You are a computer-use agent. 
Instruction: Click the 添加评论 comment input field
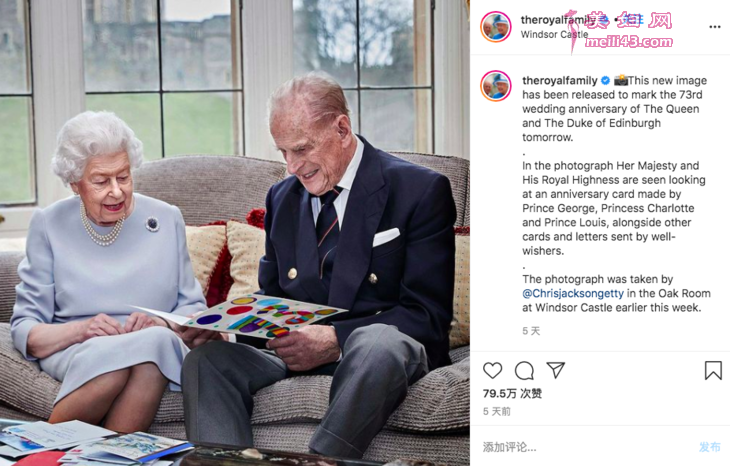[x=587, y=447]
